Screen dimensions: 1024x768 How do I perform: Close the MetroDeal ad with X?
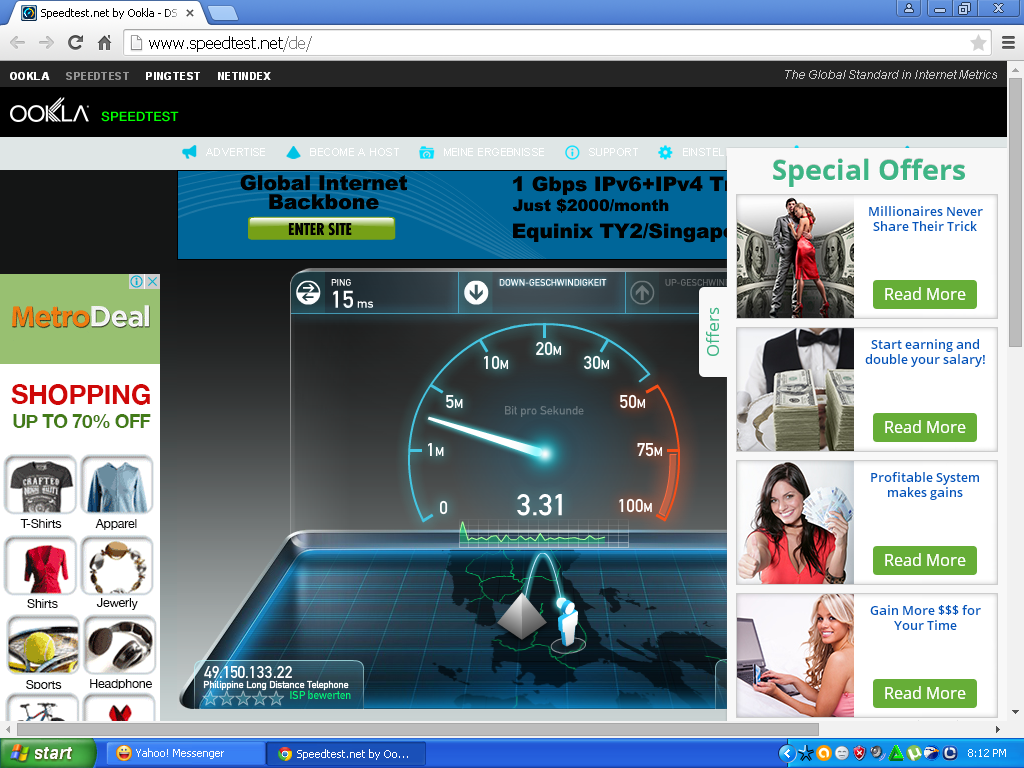pyautogui.click(x=153, y=282)
